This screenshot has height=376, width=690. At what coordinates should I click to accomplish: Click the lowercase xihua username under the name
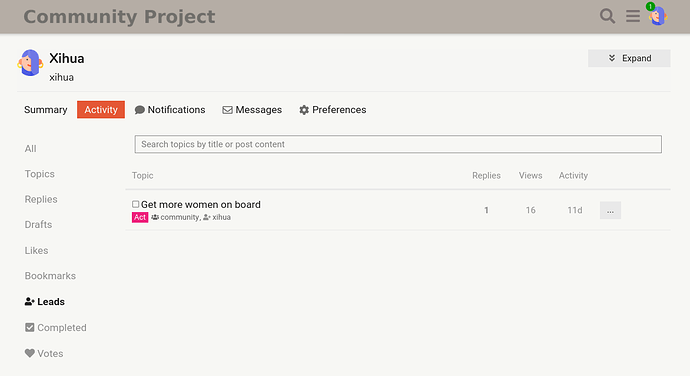[62, 77]
